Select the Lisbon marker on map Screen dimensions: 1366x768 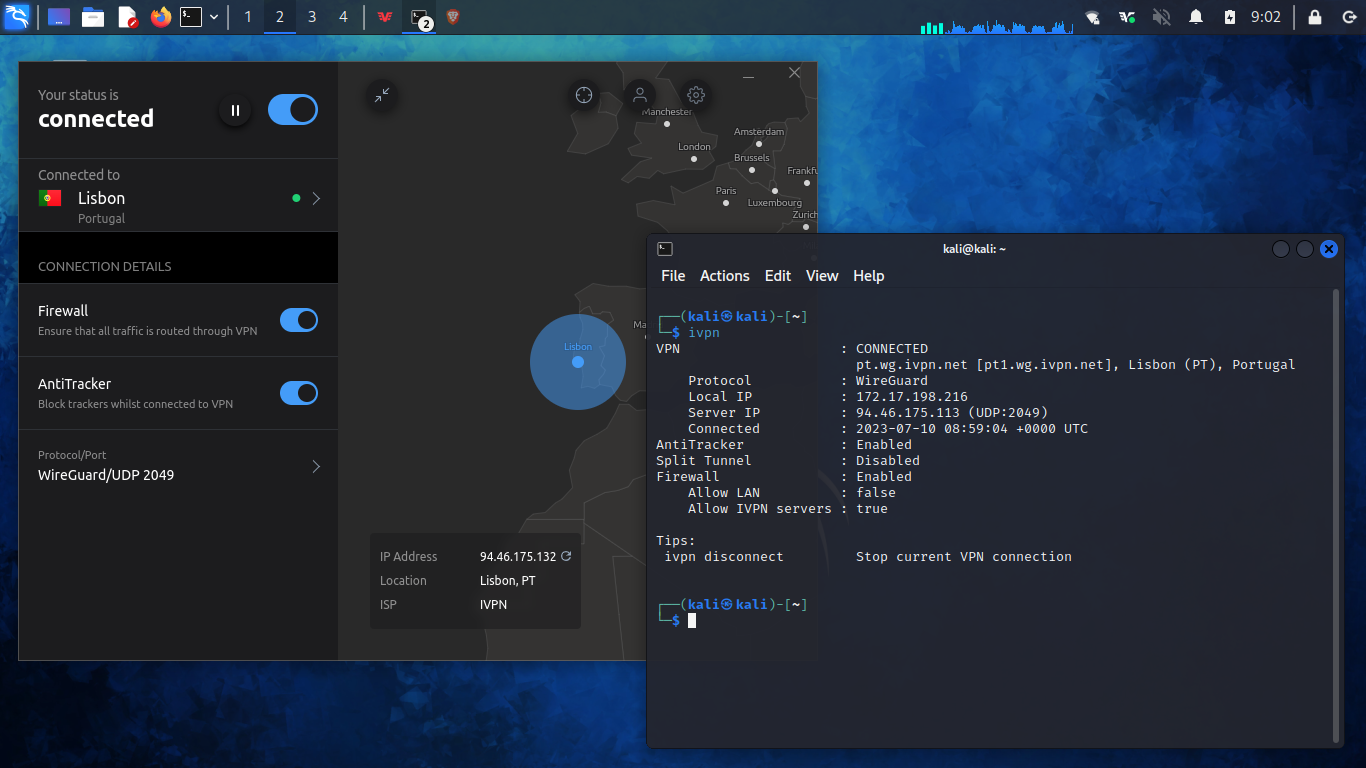(578, 362)
